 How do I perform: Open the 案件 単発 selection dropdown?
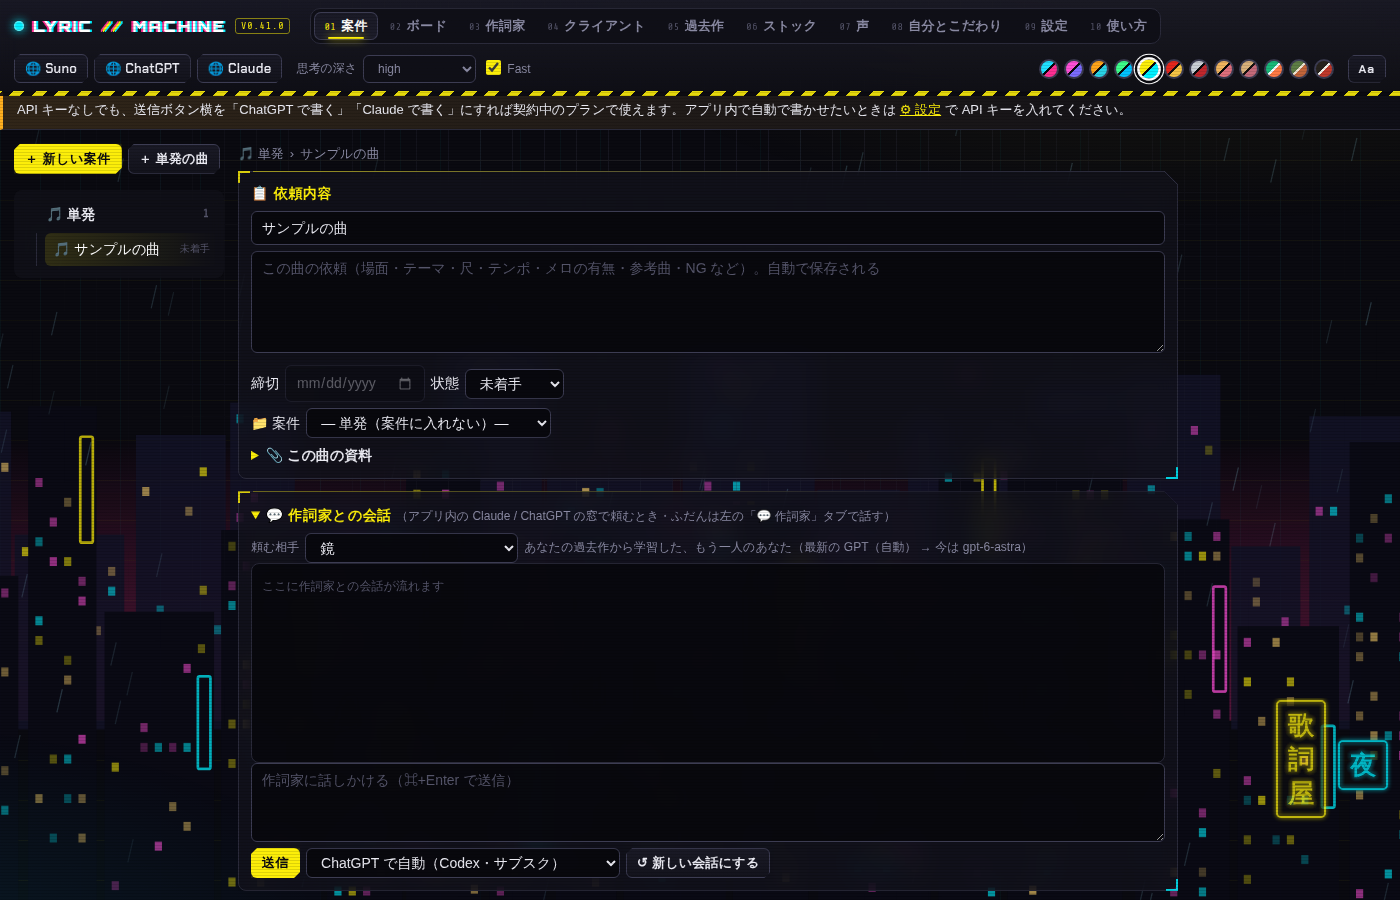[x=428, y=423]
